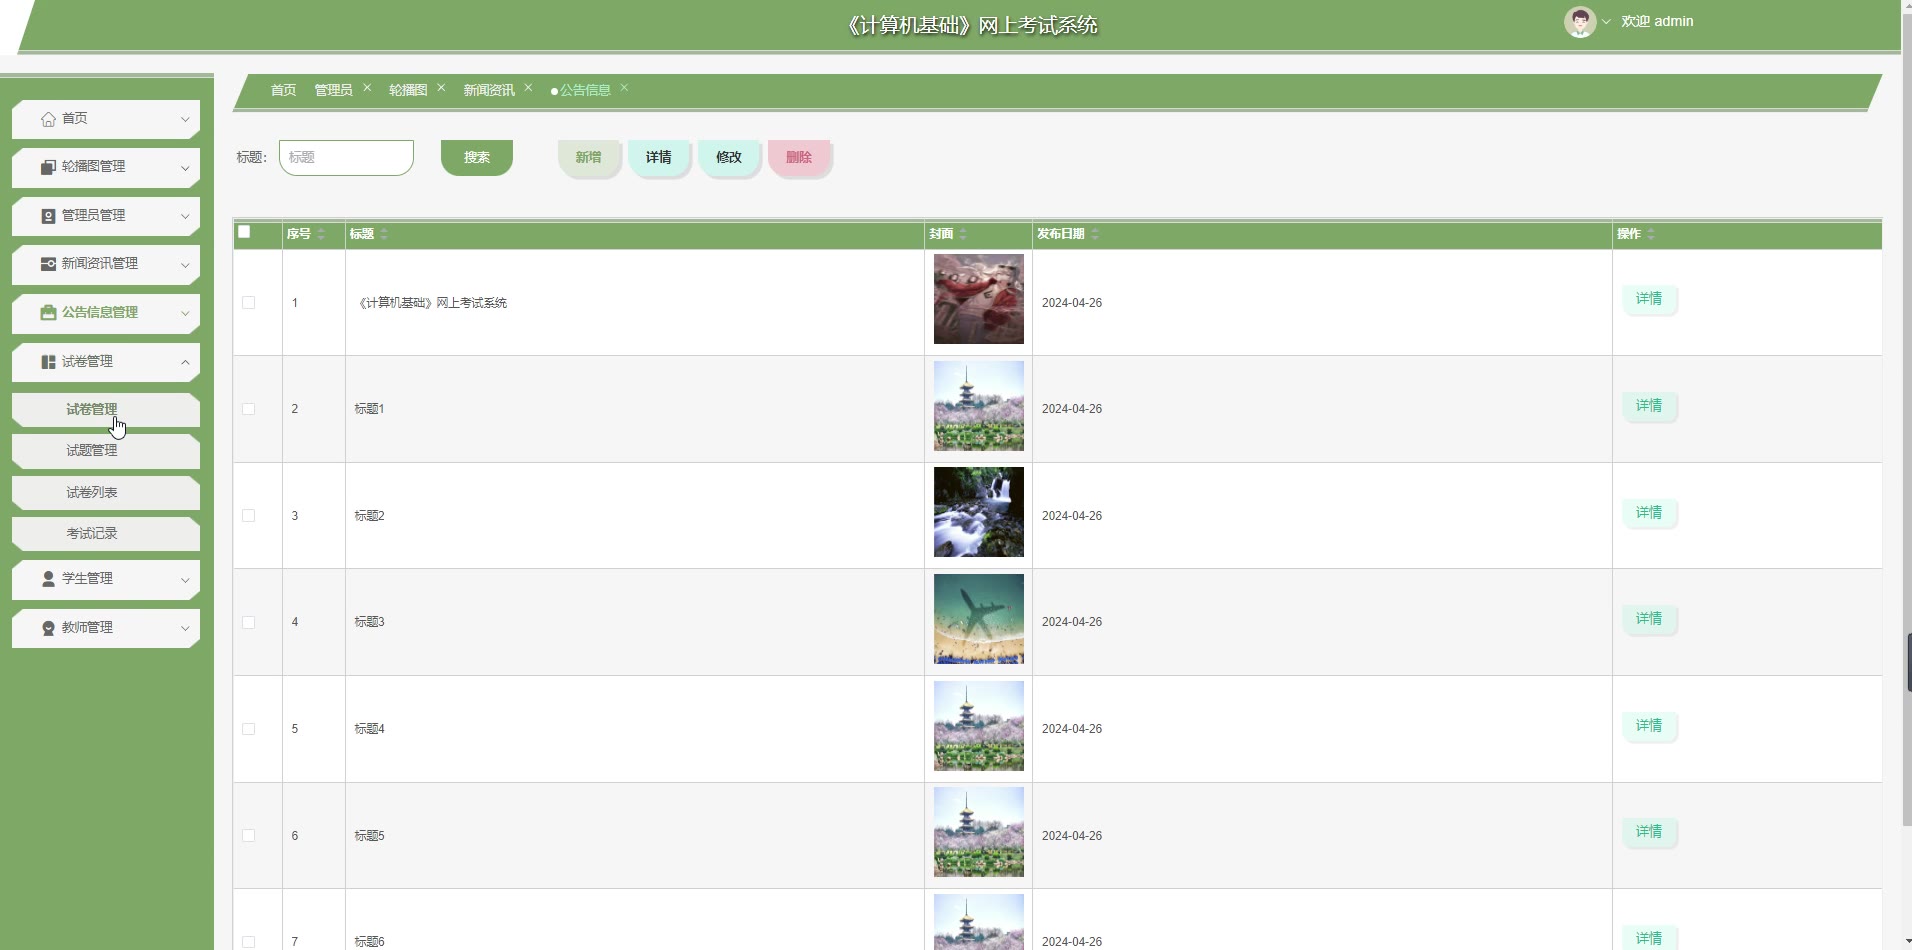Check the checkbox for 标题6 row

(x=248, y=942)
